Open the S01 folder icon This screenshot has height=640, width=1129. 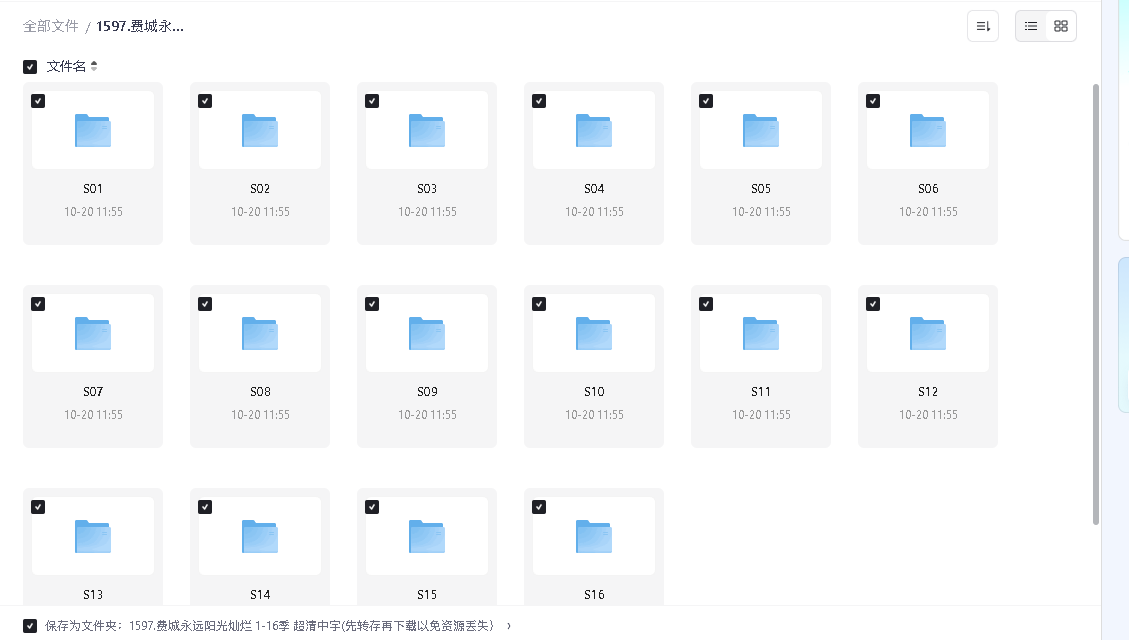pyautogui.click(x=93, y=131)
